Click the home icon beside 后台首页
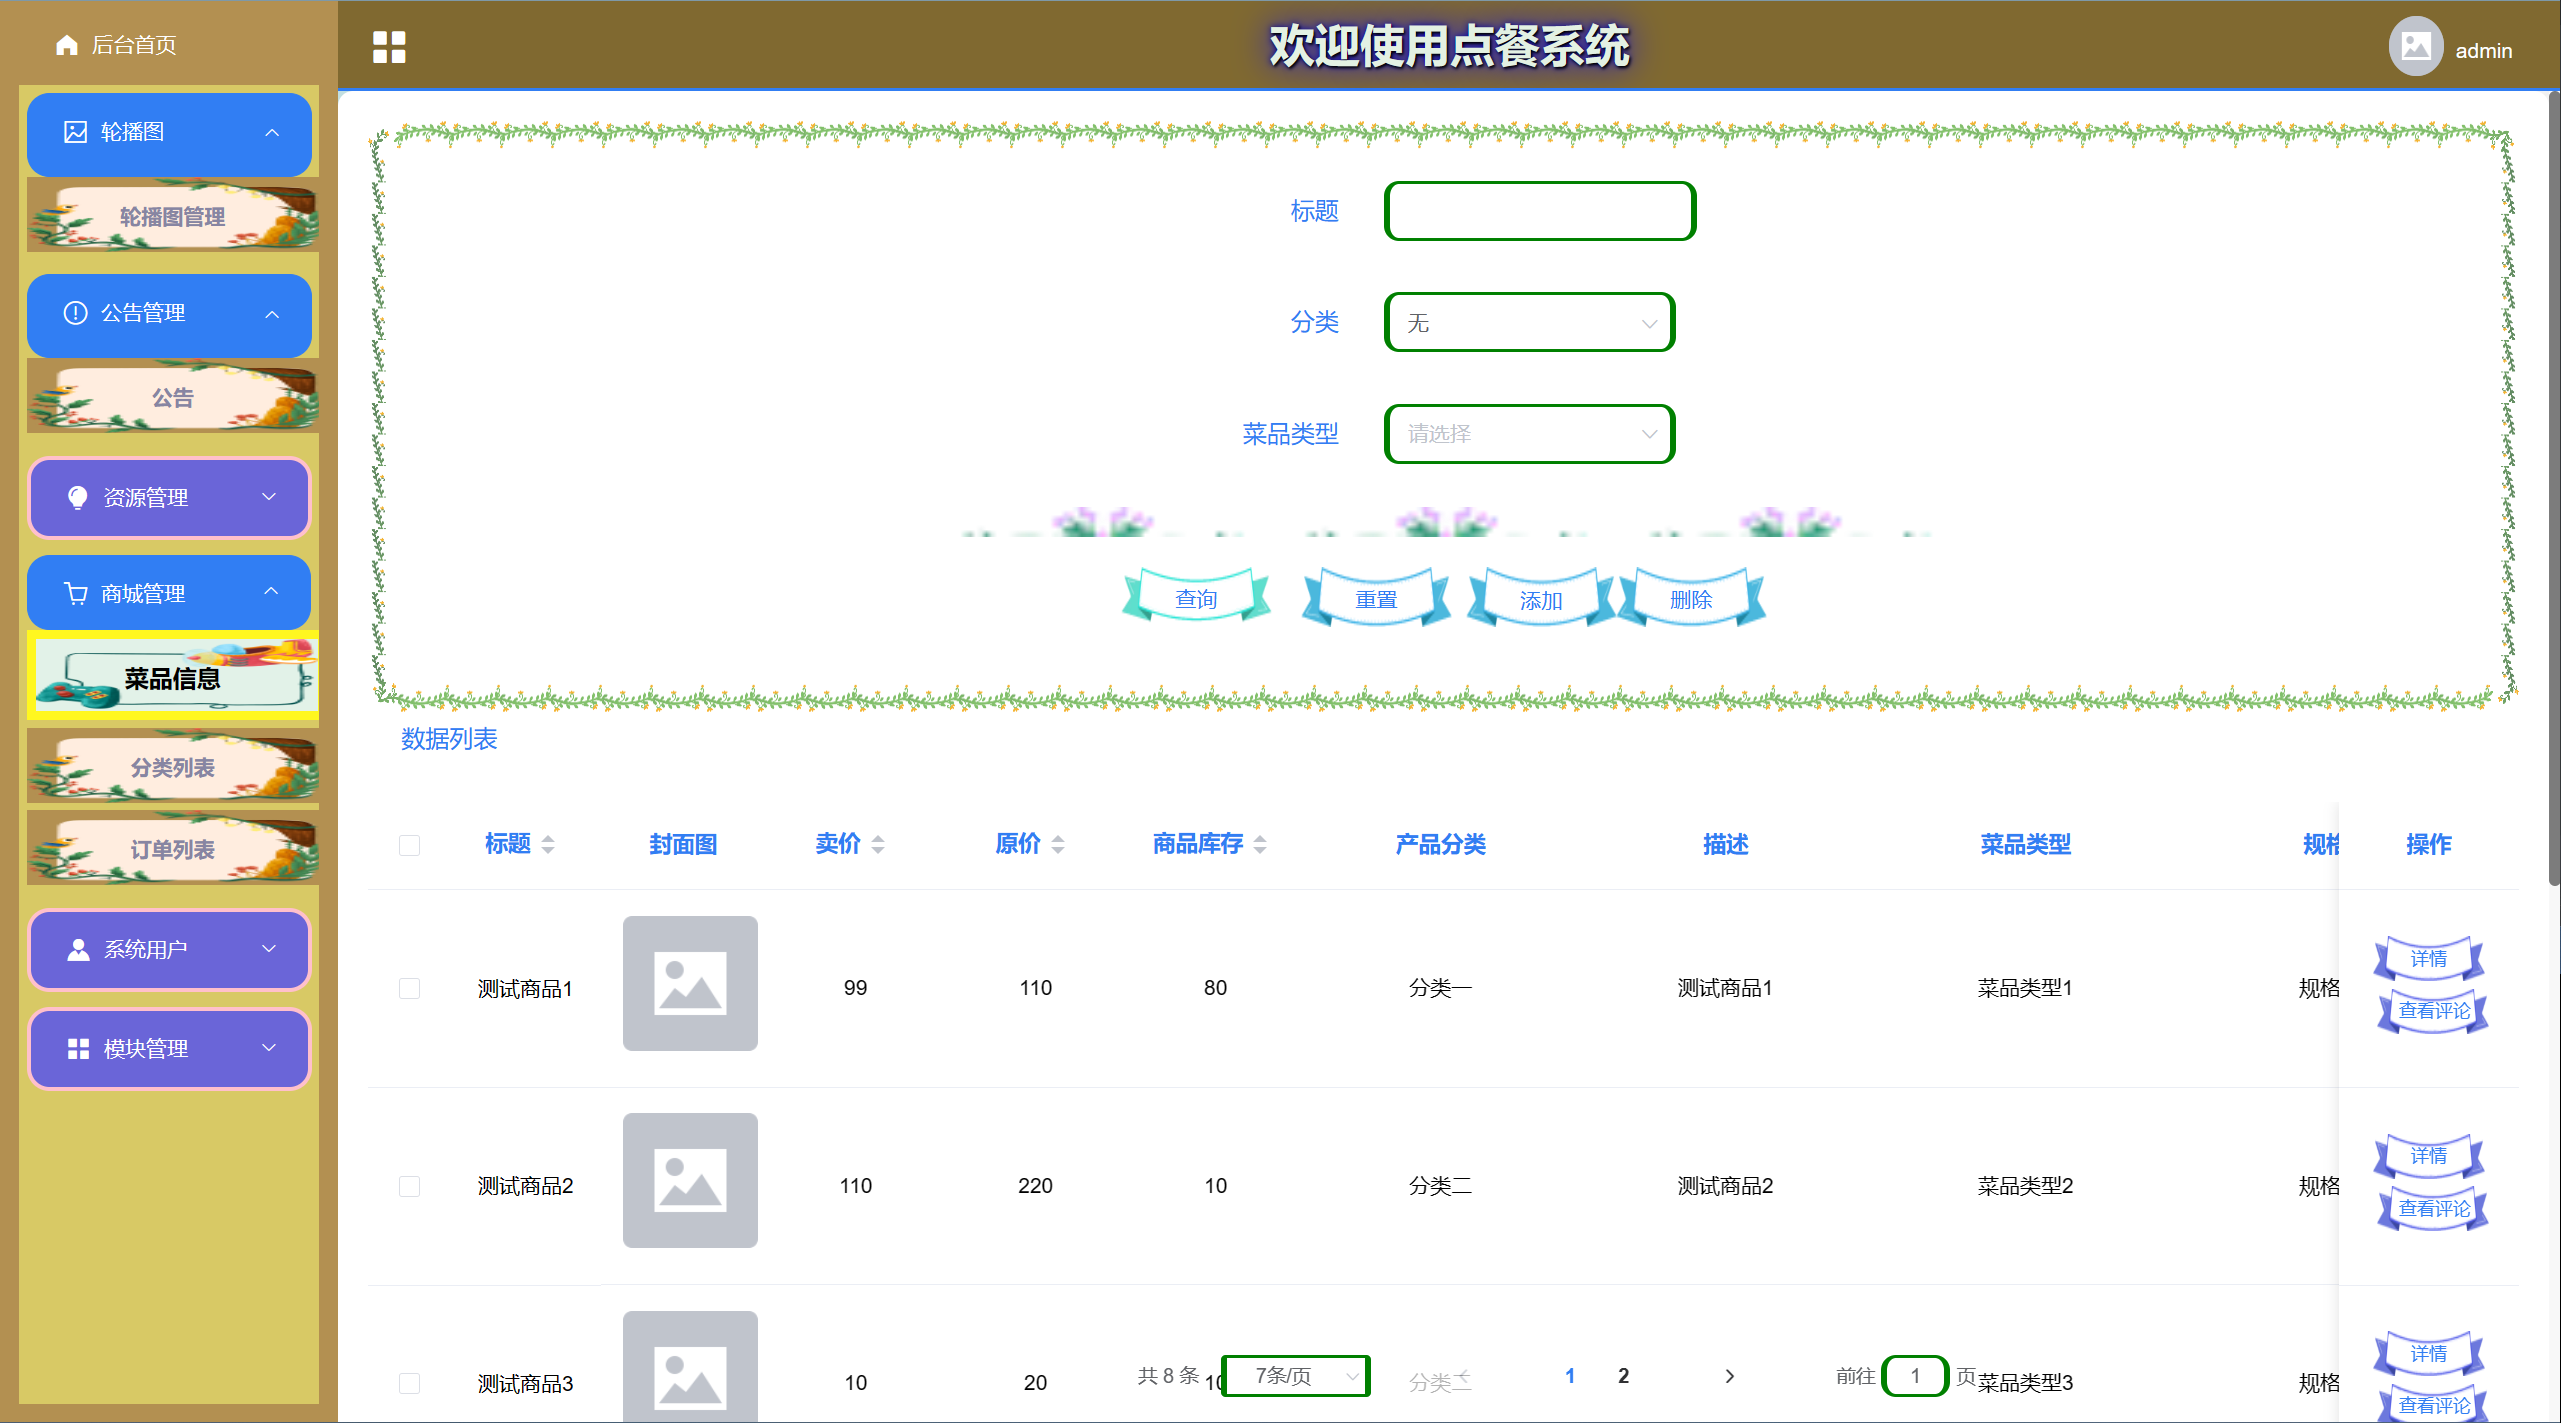2561x1423 pixels. (67, 45)
